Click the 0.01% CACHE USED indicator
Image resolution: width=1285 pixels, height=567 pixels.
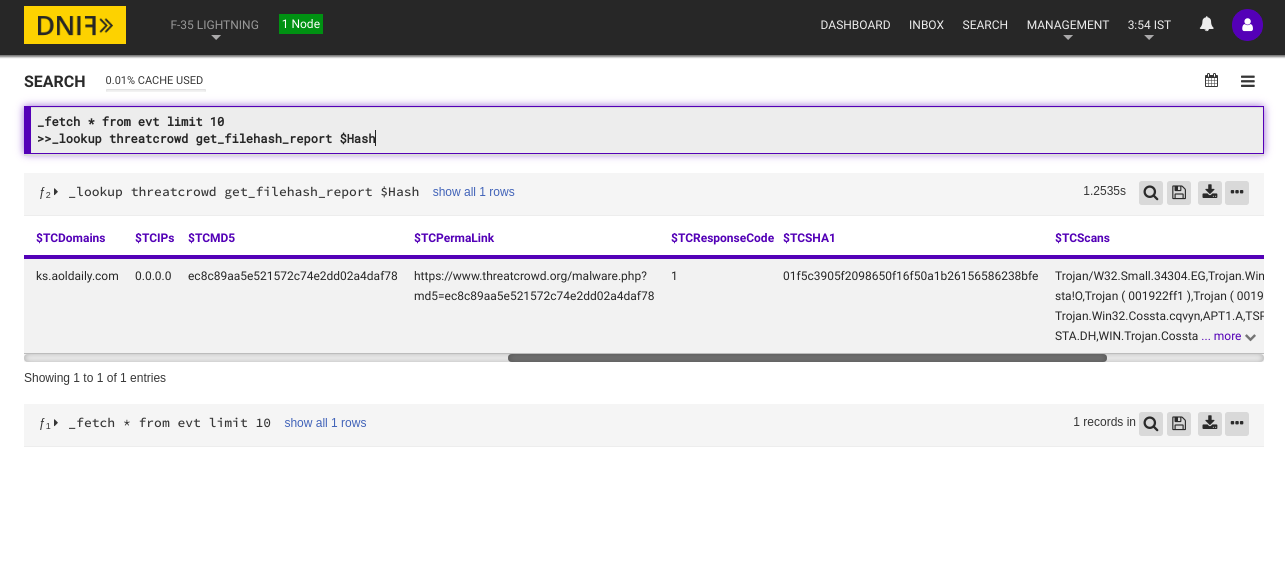pos(155,80)
